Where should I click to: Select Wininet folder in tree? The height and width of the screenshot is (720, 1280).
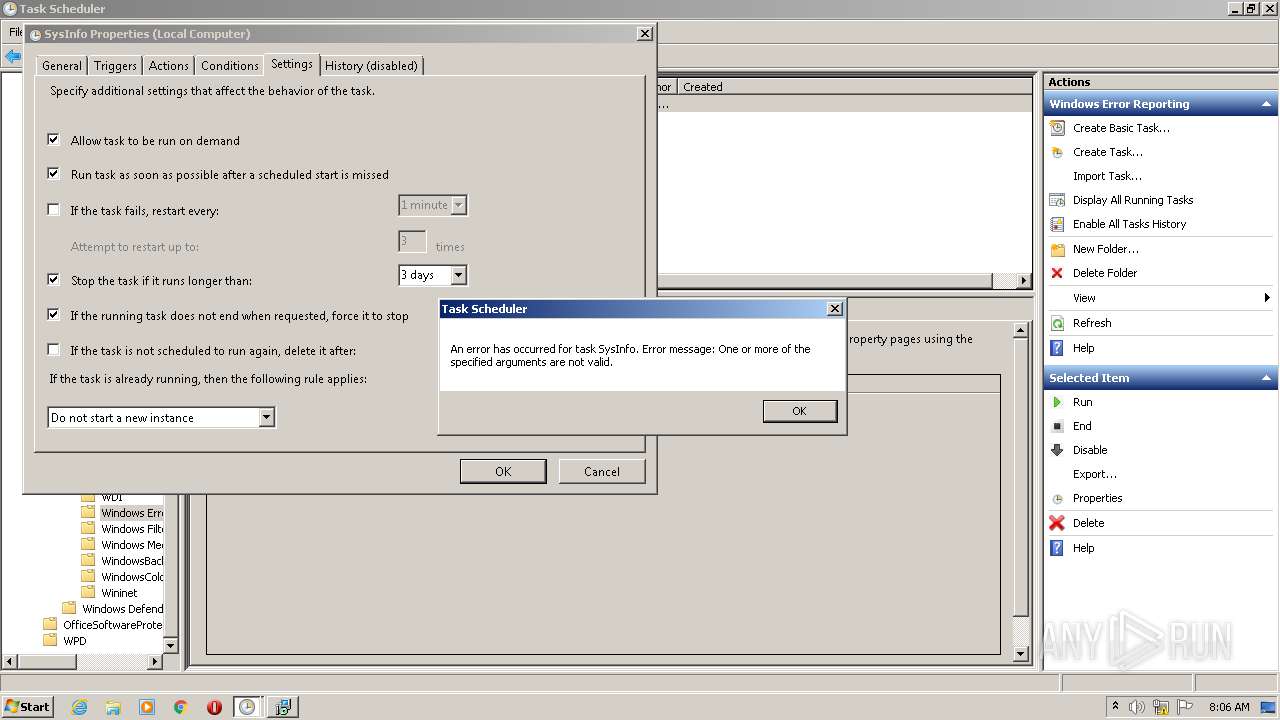tap(119, 593)
